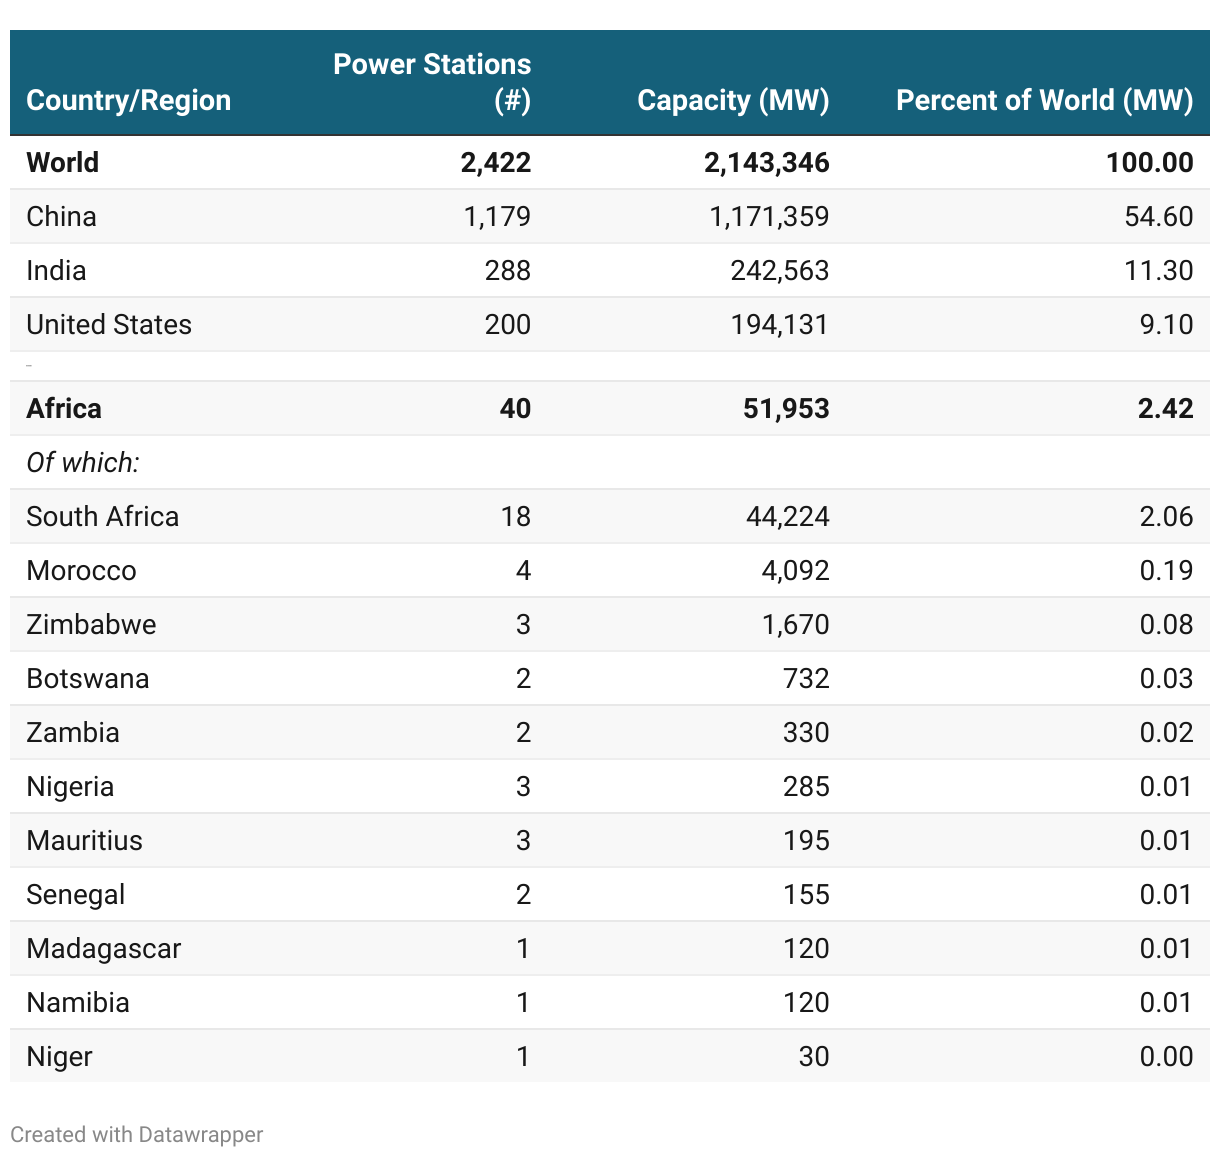1220x1158 pixels.
Task: Click the Power Stations (#) column header
Action: [x=432, y=82]
